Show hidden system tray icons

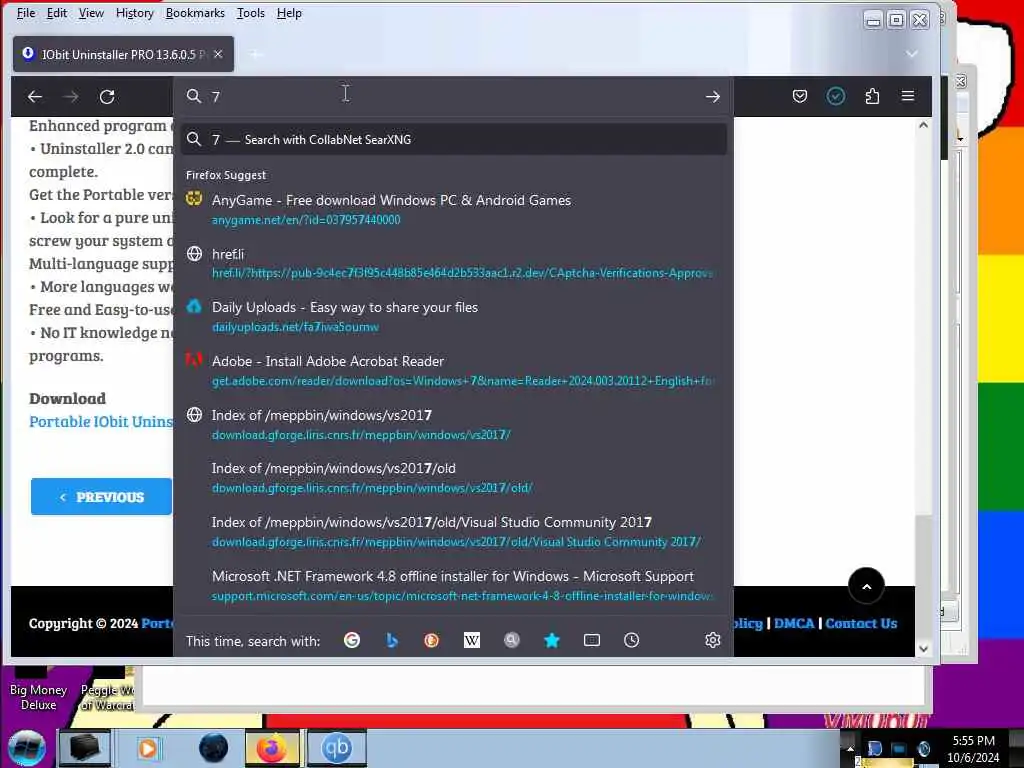[850, 748]
